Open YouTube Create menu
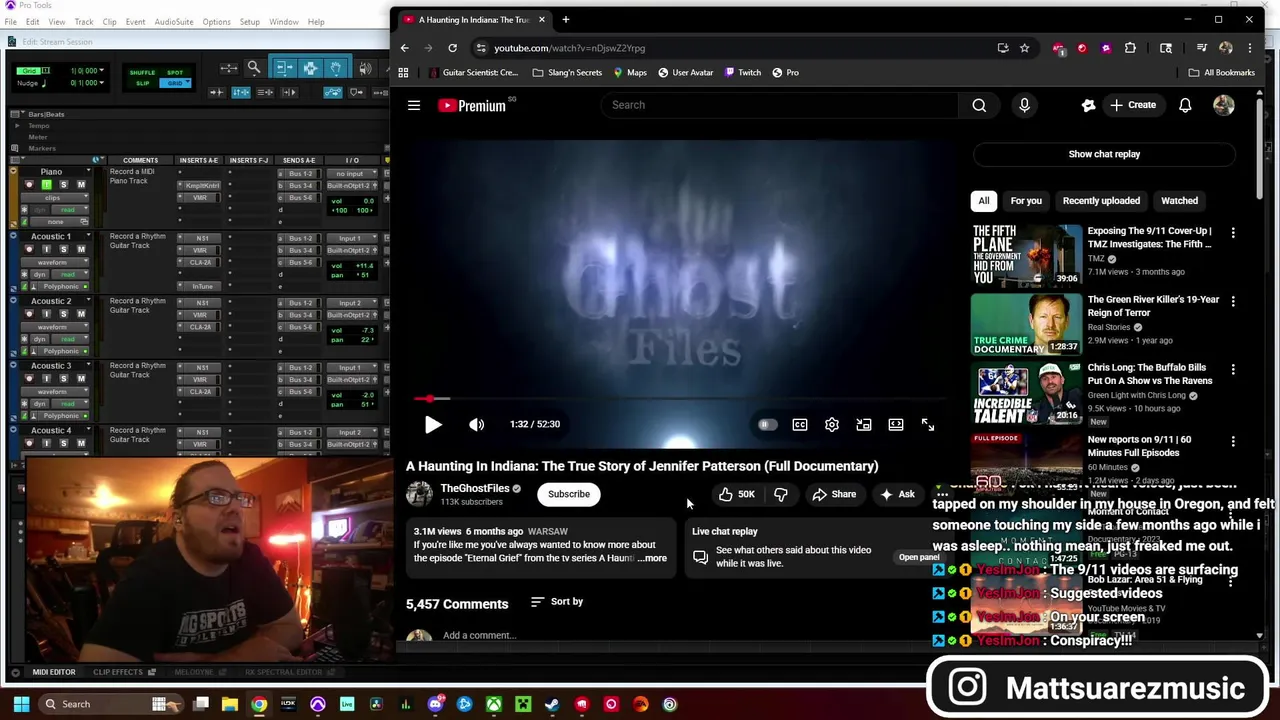 [1133, 105]
